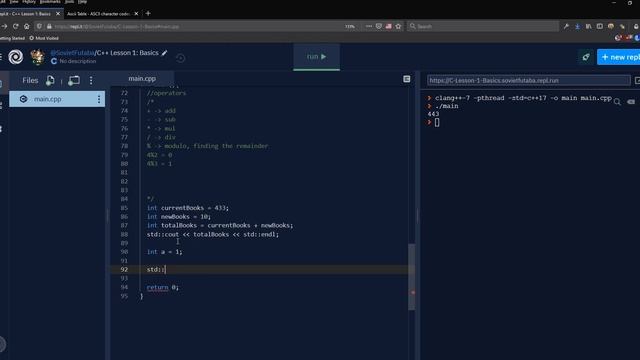Open main.cpp file options menu
This screenshot has height=360, width=640.
pos(99,99)
